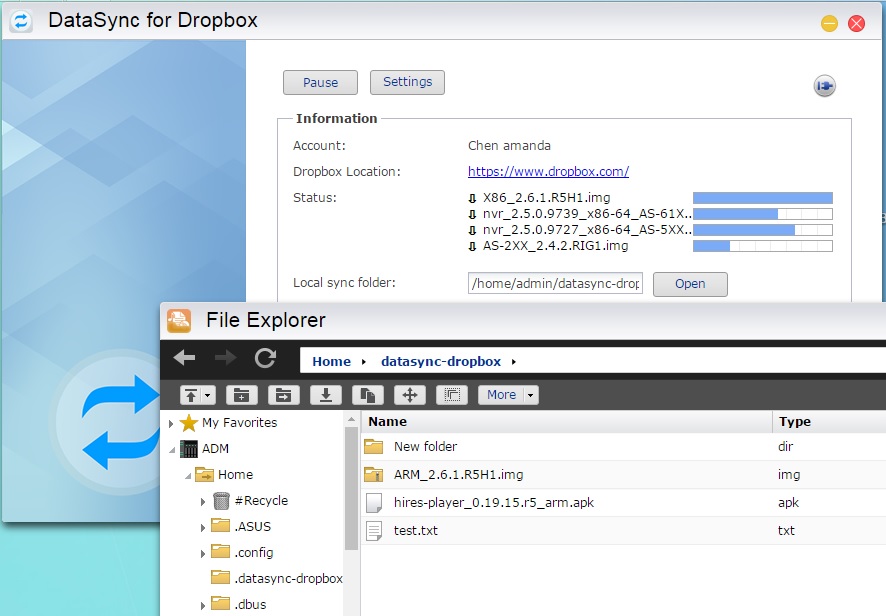Open the Upload button dropdown arrow
The image size is (886, 616).
coord(208,395)
